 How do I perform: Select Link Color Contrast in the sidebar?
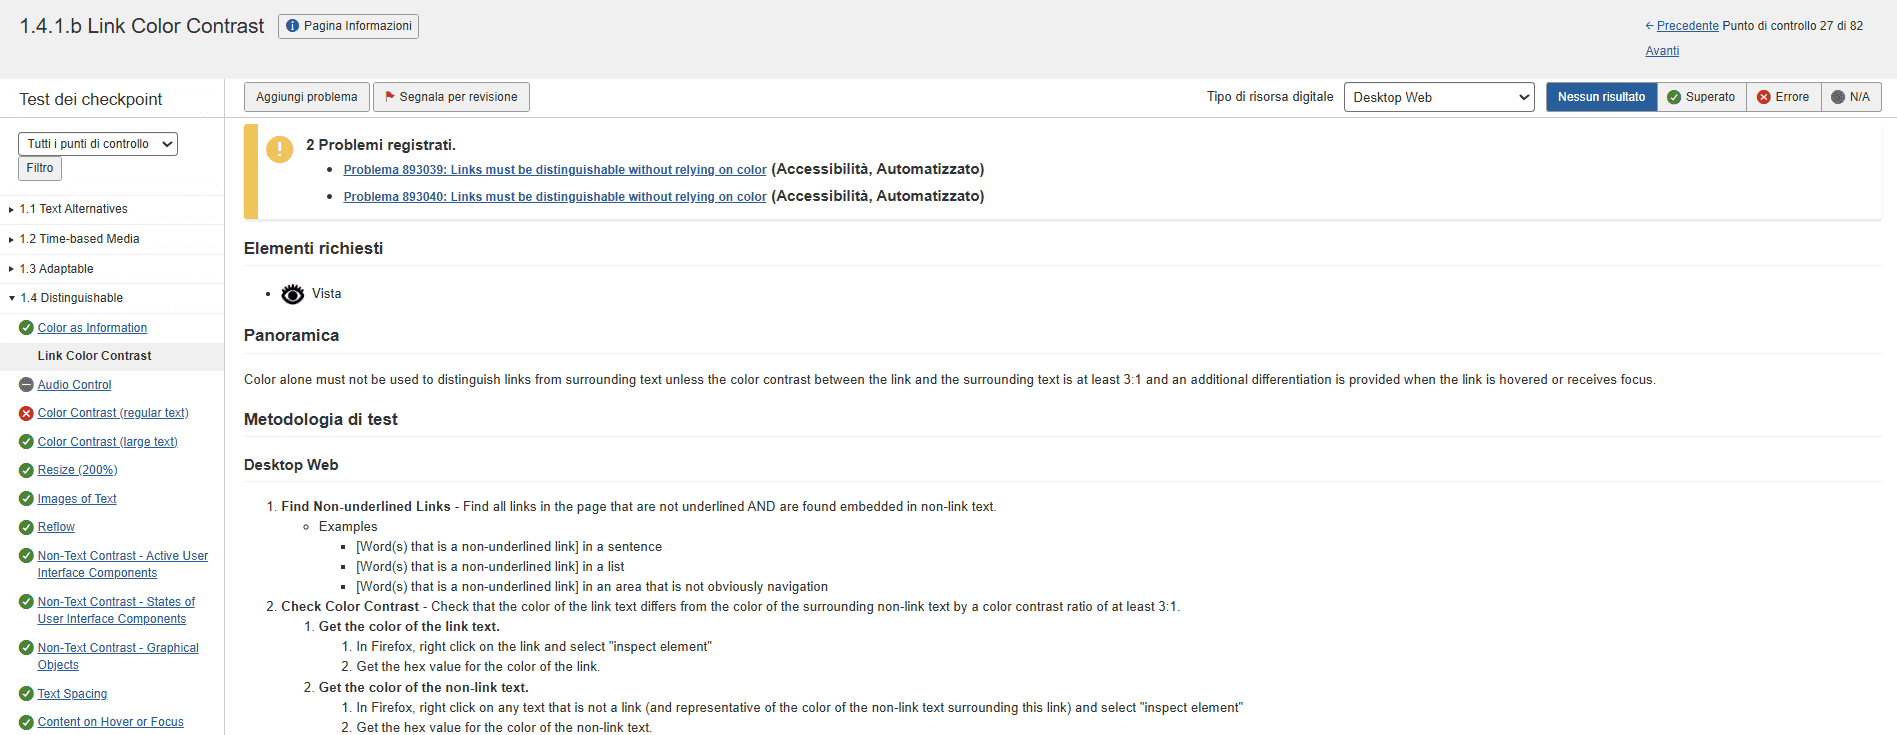pos(94,356)
